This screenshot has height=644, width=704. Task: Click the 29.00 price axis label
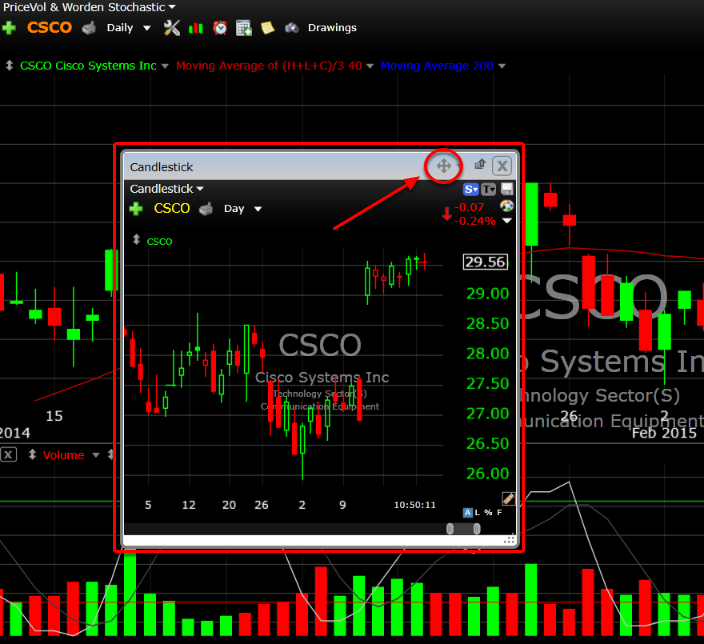coord(488,294)
